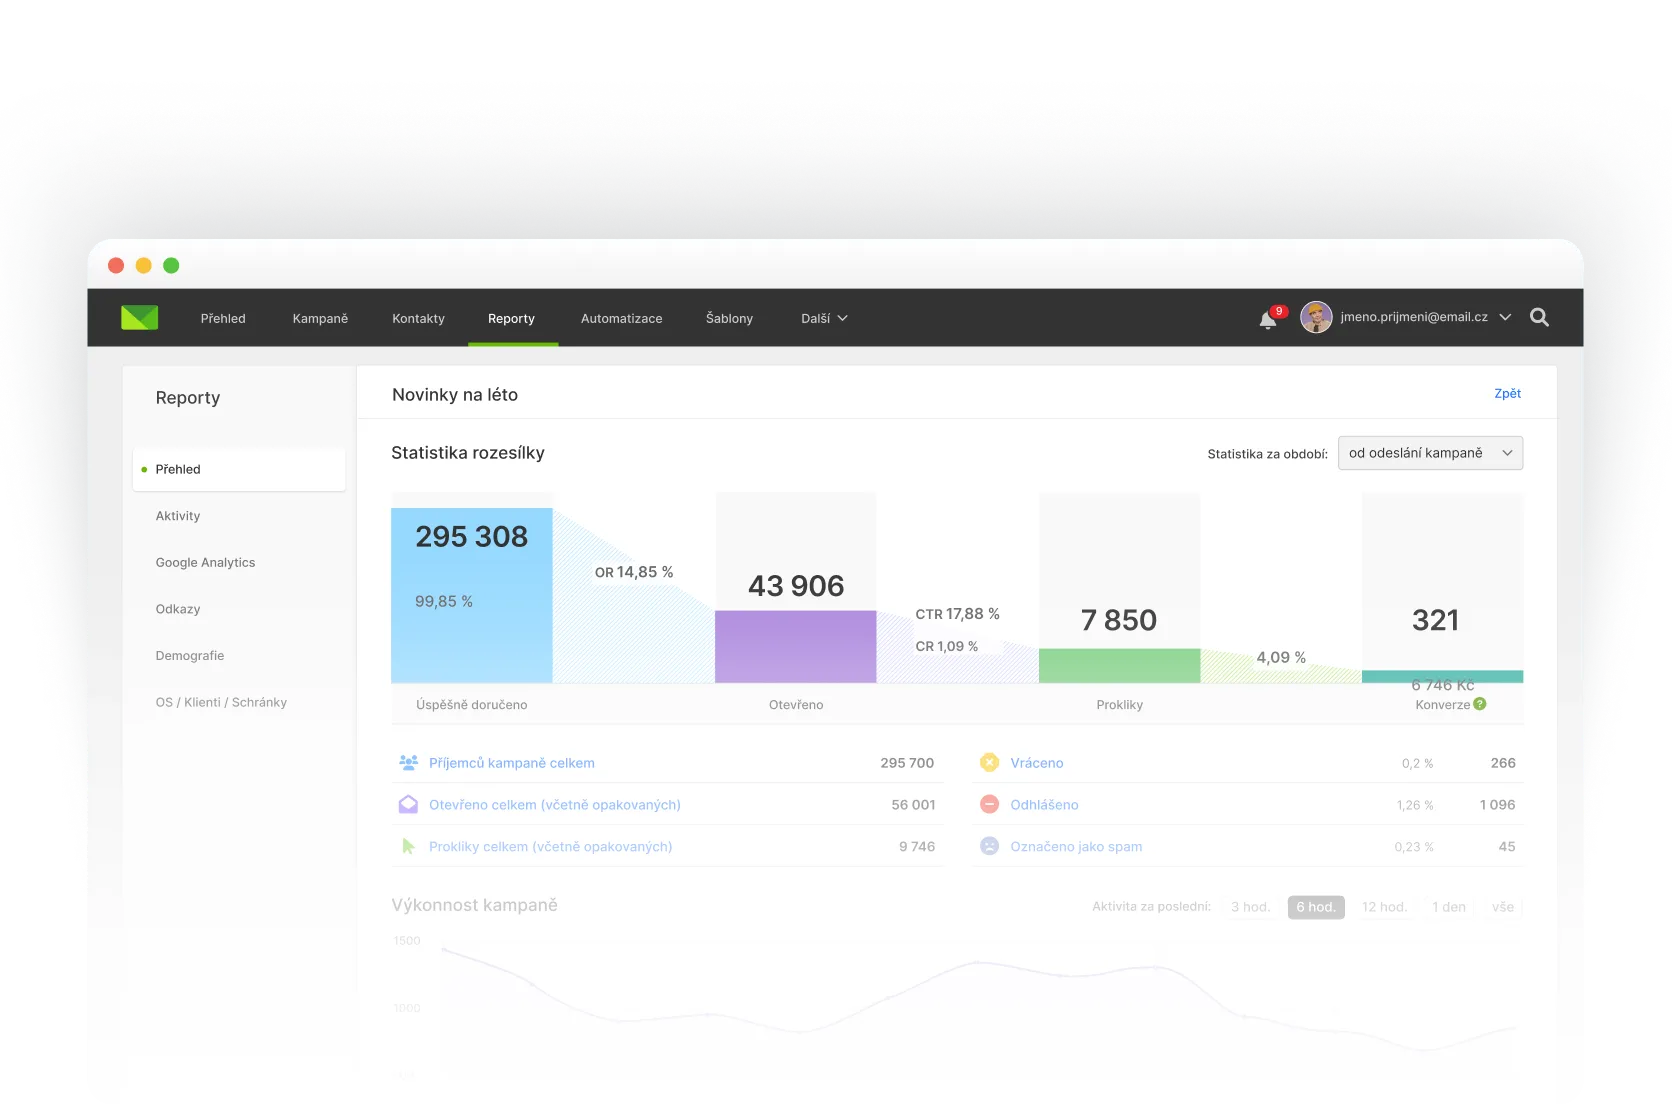Click the opened envelope icon
Screen dimensions: 1672x1104
pos(408,804)
